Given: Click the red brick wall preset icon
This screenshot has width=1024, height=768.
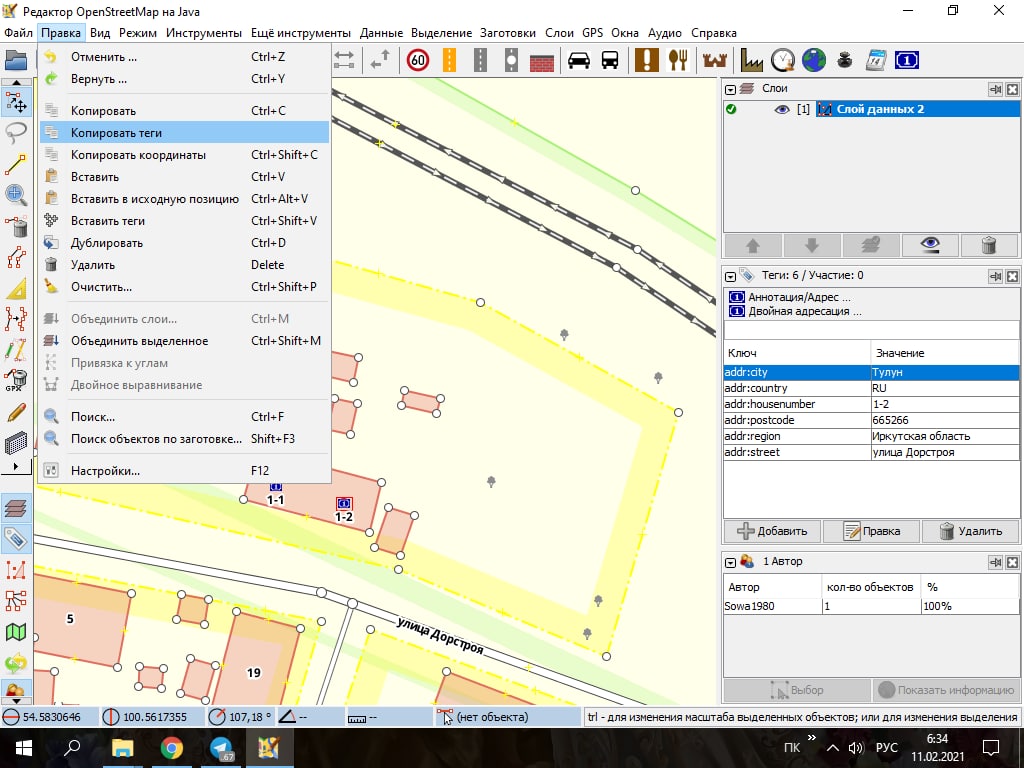Looking at the screenshot, I should pos(541,61).
